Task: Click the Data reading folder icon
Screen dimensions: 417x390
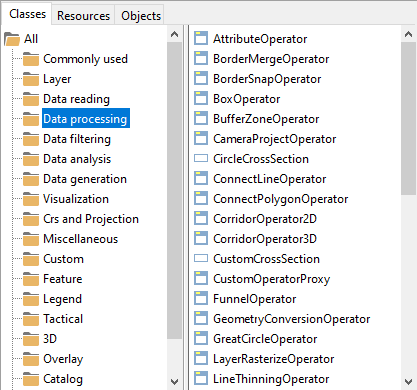Action: coord(31,99)
